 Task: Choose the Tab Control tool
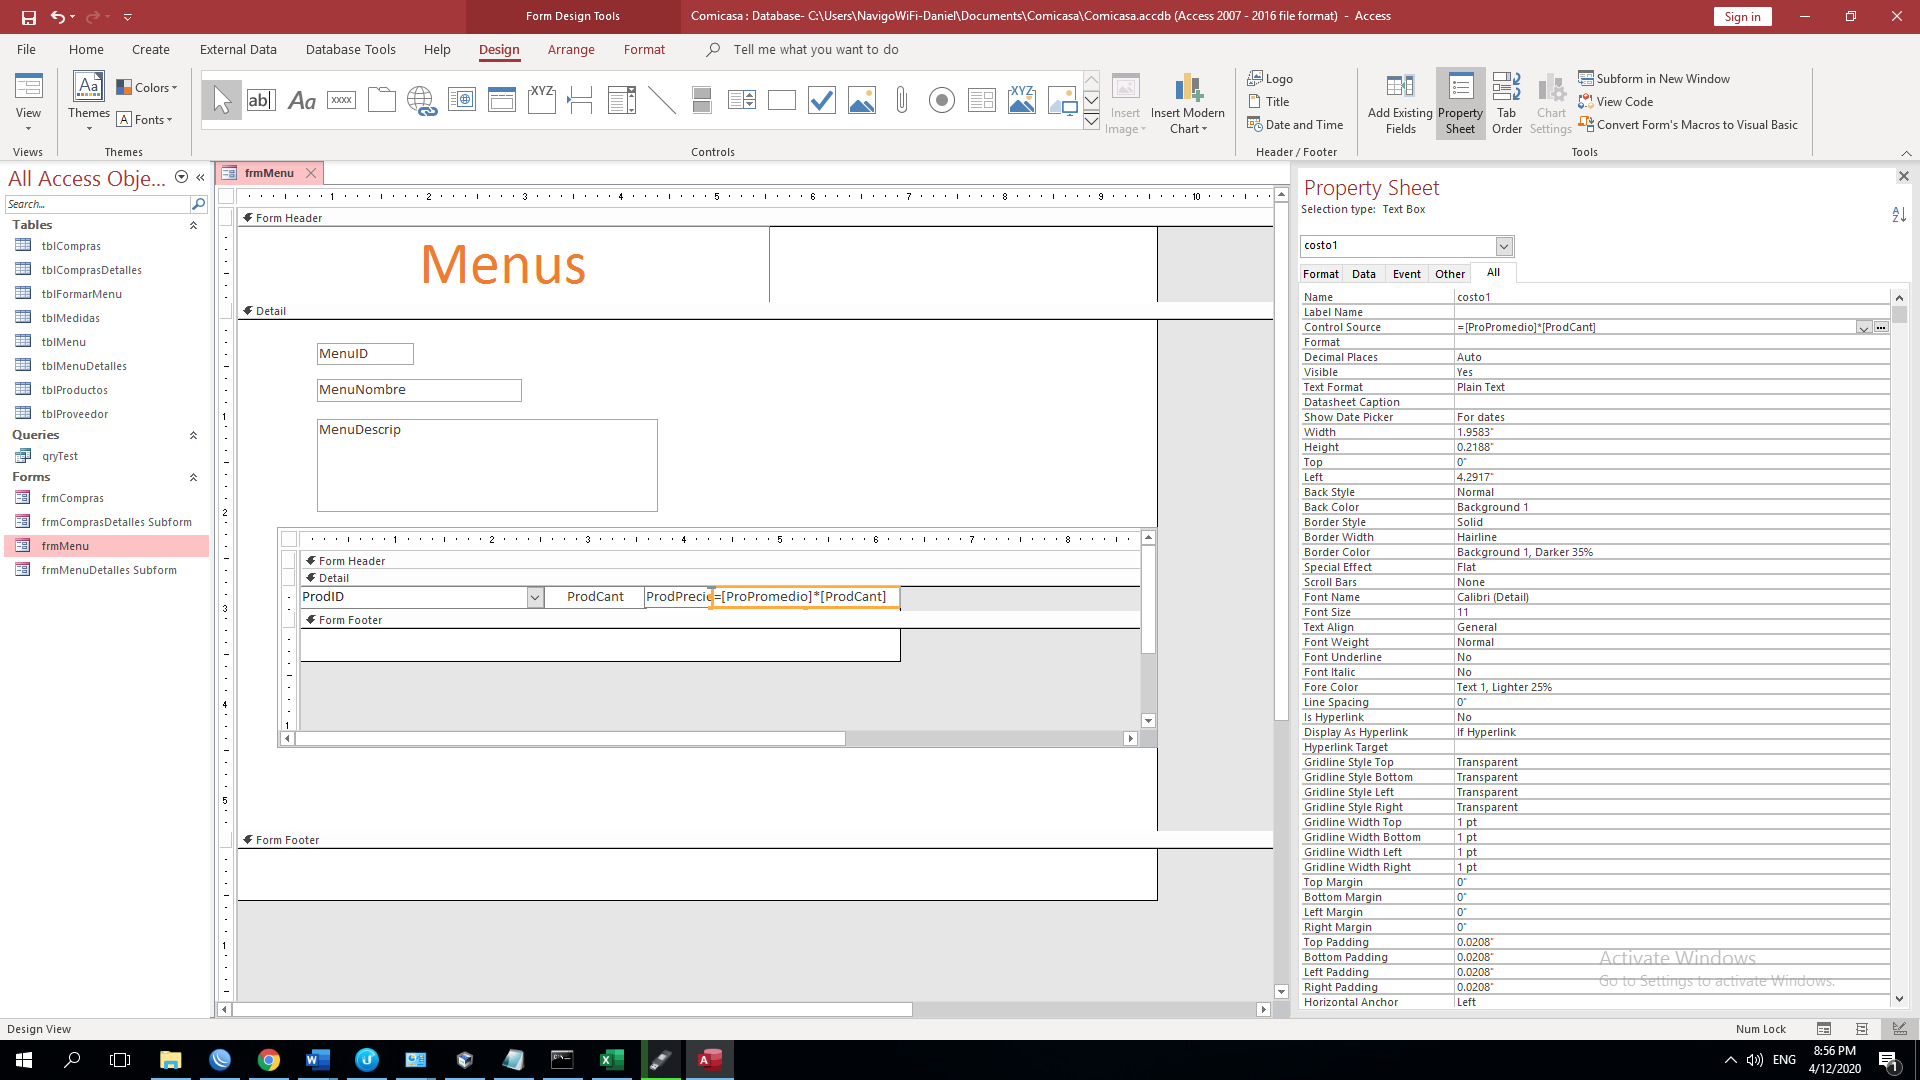(381, 100)
